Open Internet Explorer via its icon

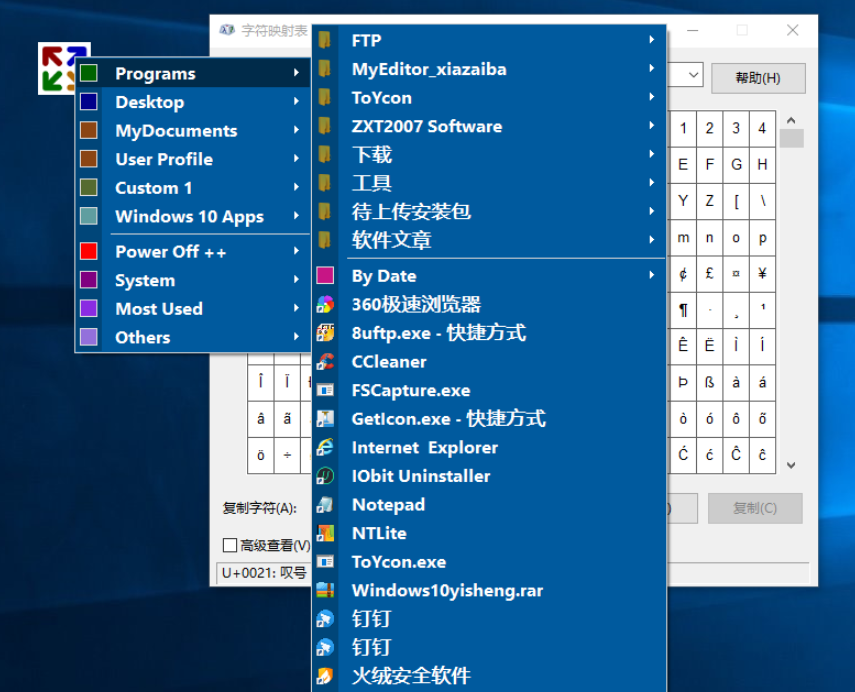point(325,448)
